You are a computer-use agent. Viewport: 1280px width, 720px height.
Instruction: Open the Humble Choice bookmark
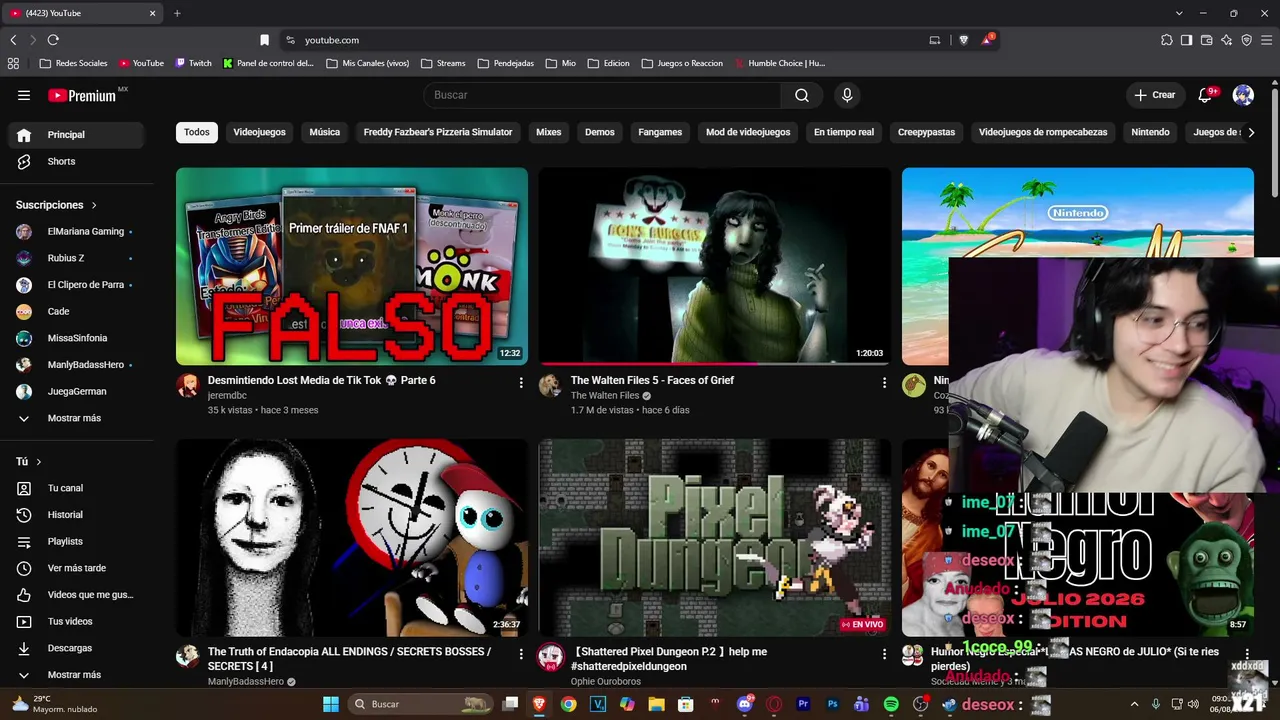[780, 63]
